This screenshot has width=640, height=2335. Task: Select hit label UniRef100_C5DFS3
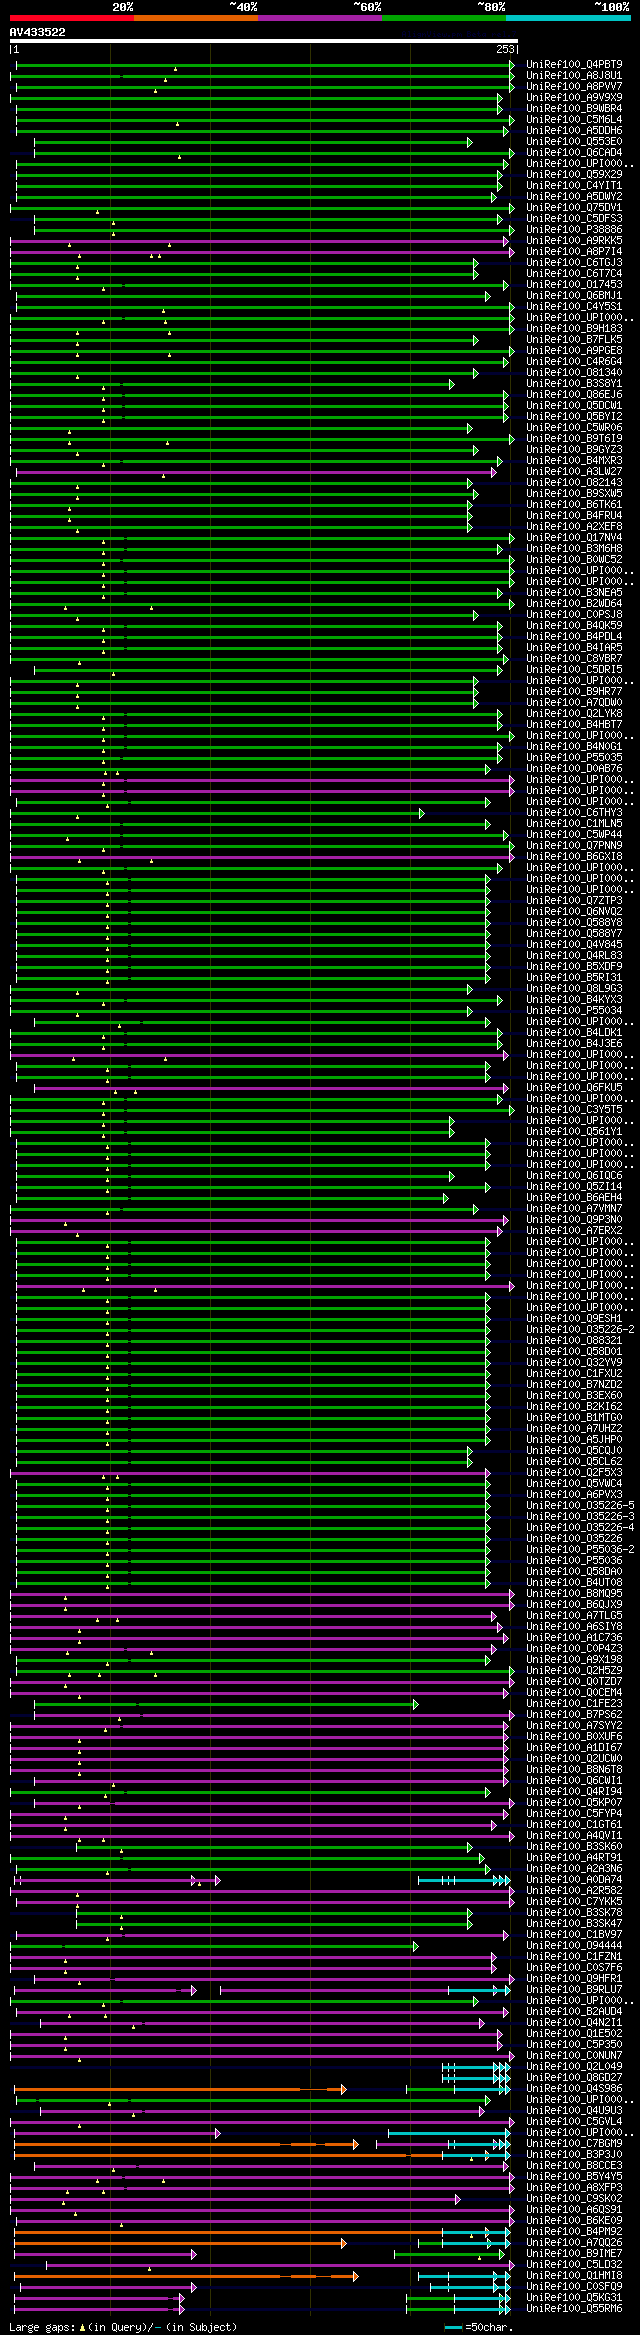point(574,218)
